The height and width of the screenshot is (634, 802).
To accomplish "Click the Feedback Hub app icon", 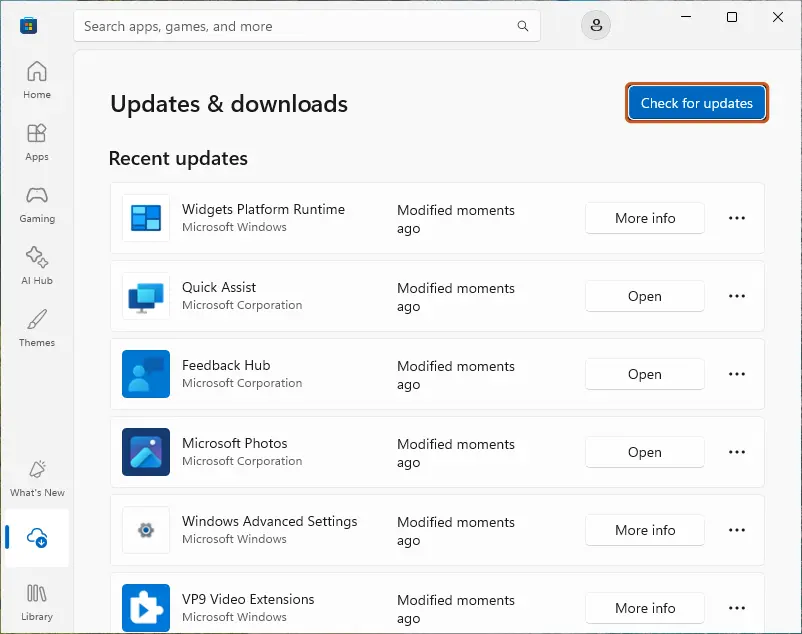I will pos(146,374).
